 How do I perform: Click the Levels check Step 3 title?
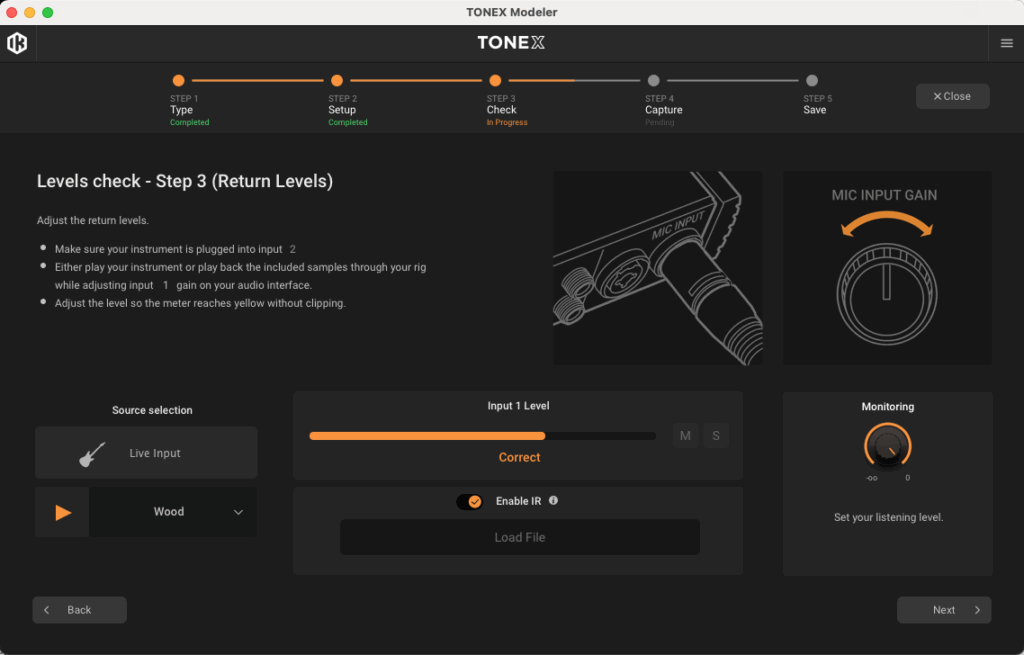(185, 181)
